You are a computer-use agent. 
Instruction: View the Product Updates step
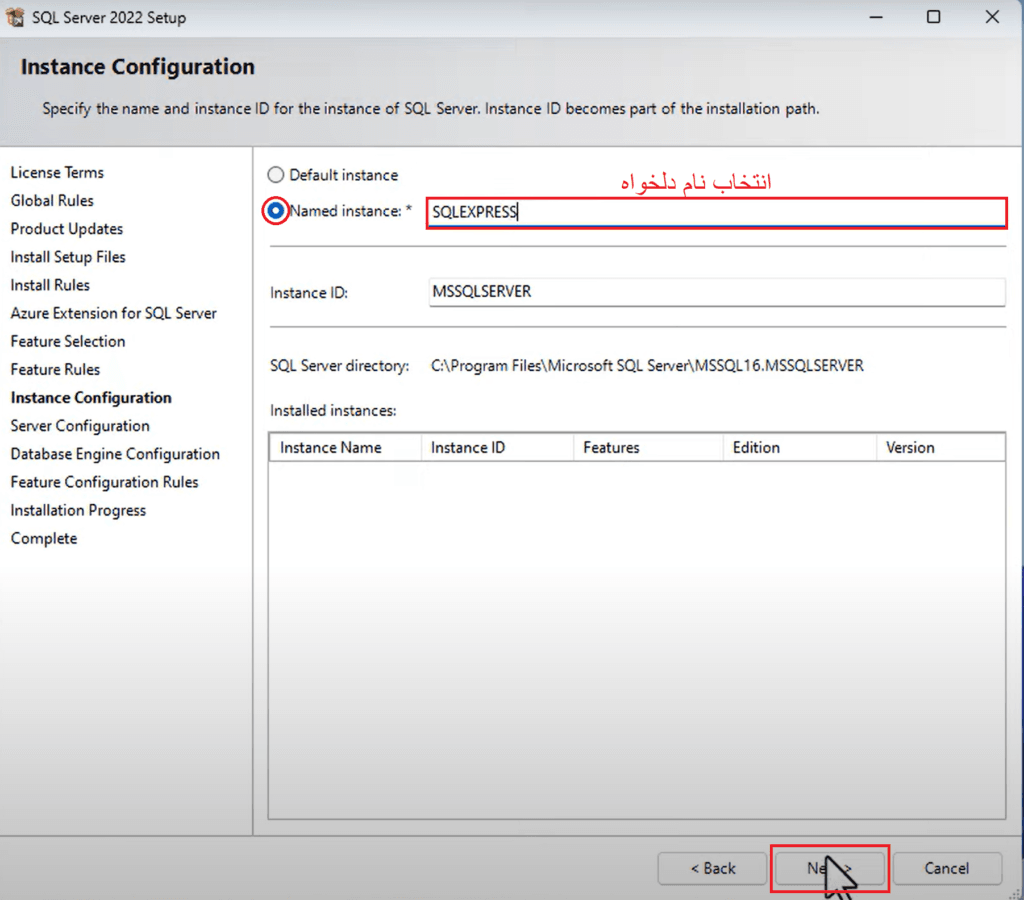[66, 228]
